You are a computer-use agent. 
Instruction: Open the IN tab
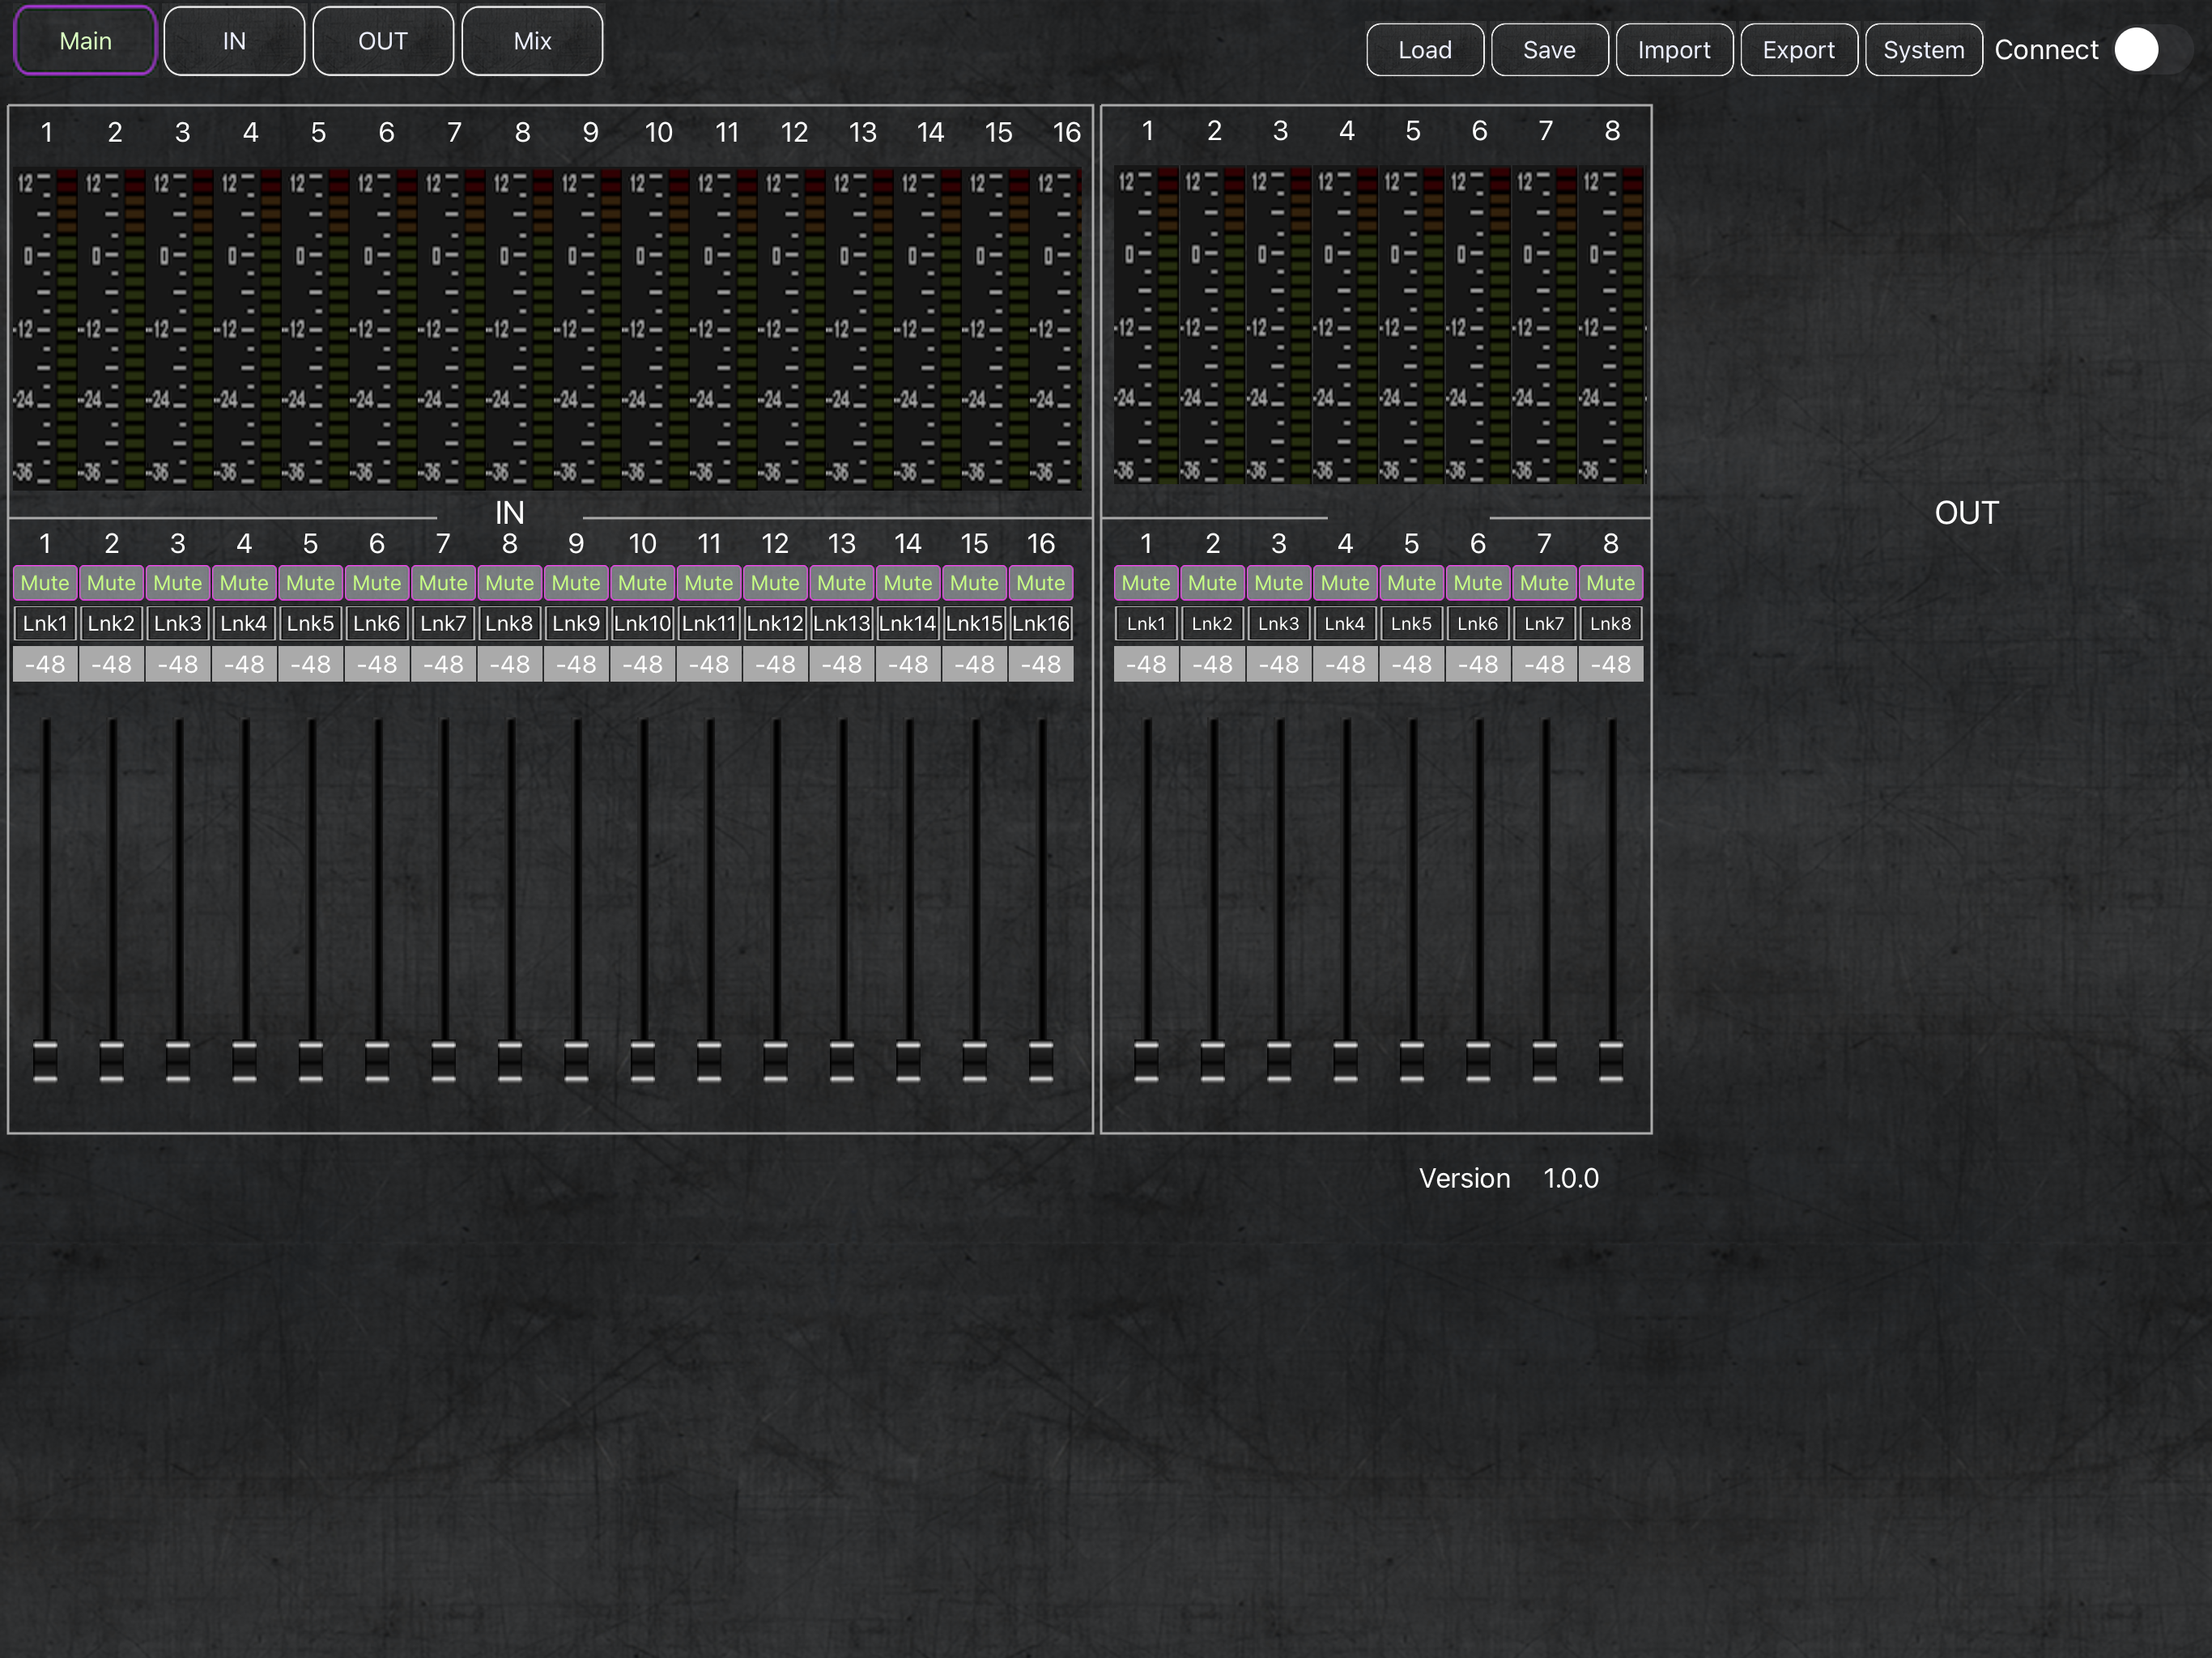coord(234,41)
